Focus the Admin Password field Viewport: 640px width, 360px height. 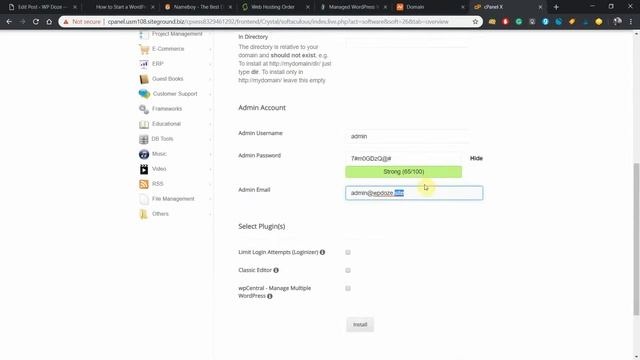click(x=404, y=158)
